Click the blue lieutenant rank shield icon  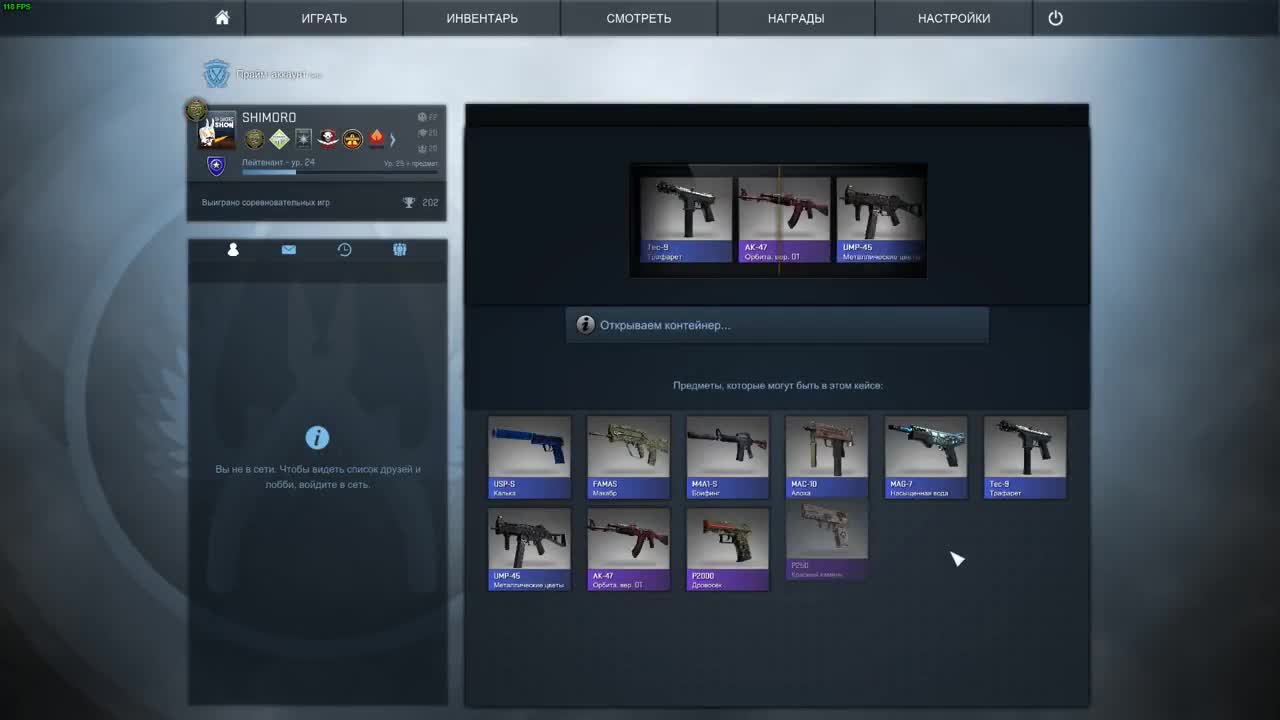pyautogui.click(x=216, y=166)
